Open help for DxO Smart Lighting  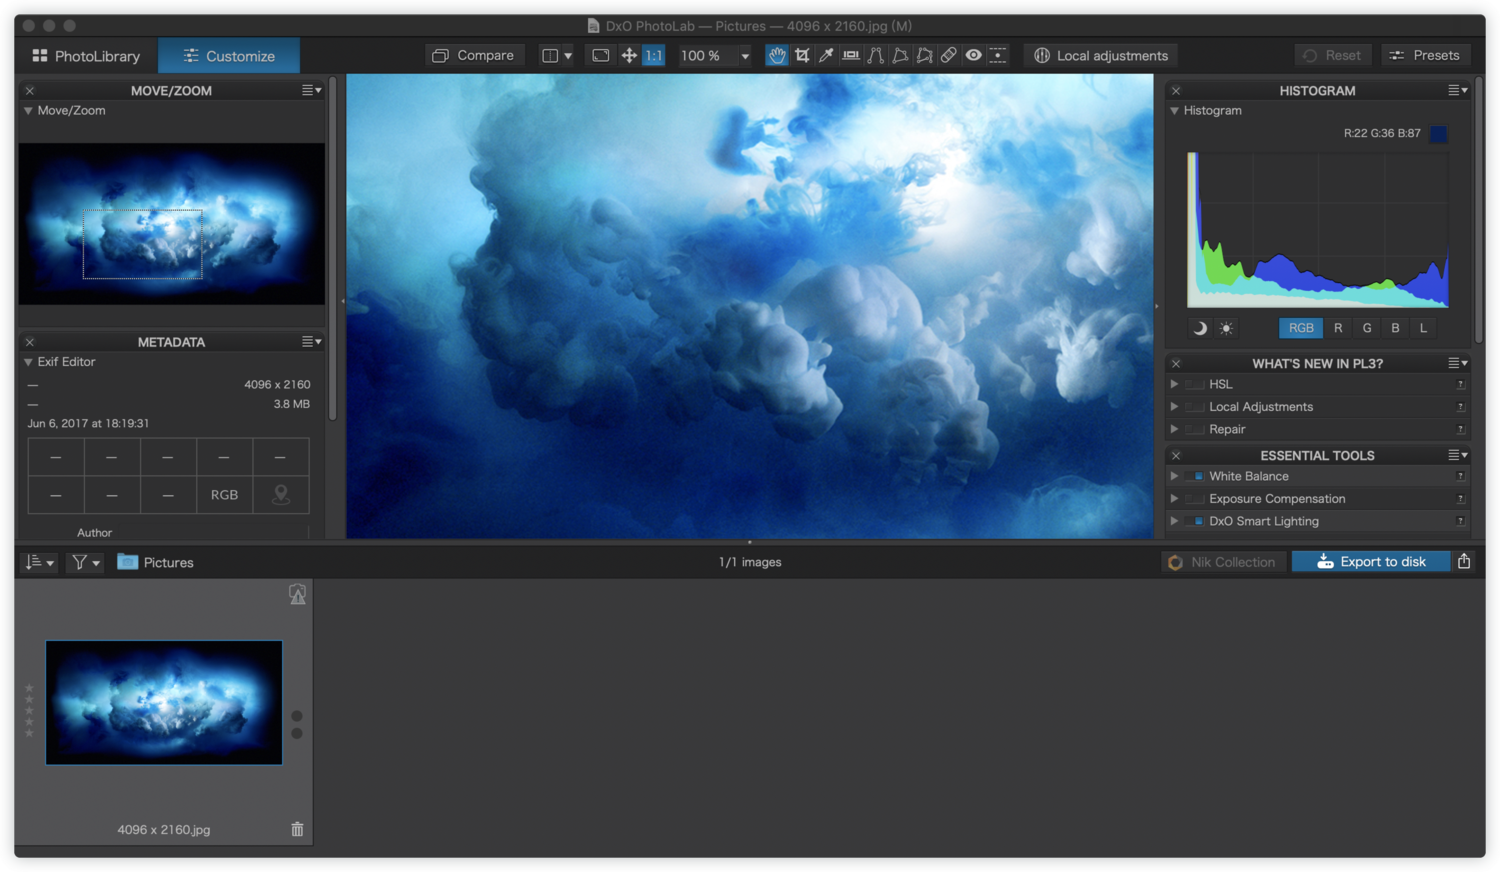coord(1461,522)
